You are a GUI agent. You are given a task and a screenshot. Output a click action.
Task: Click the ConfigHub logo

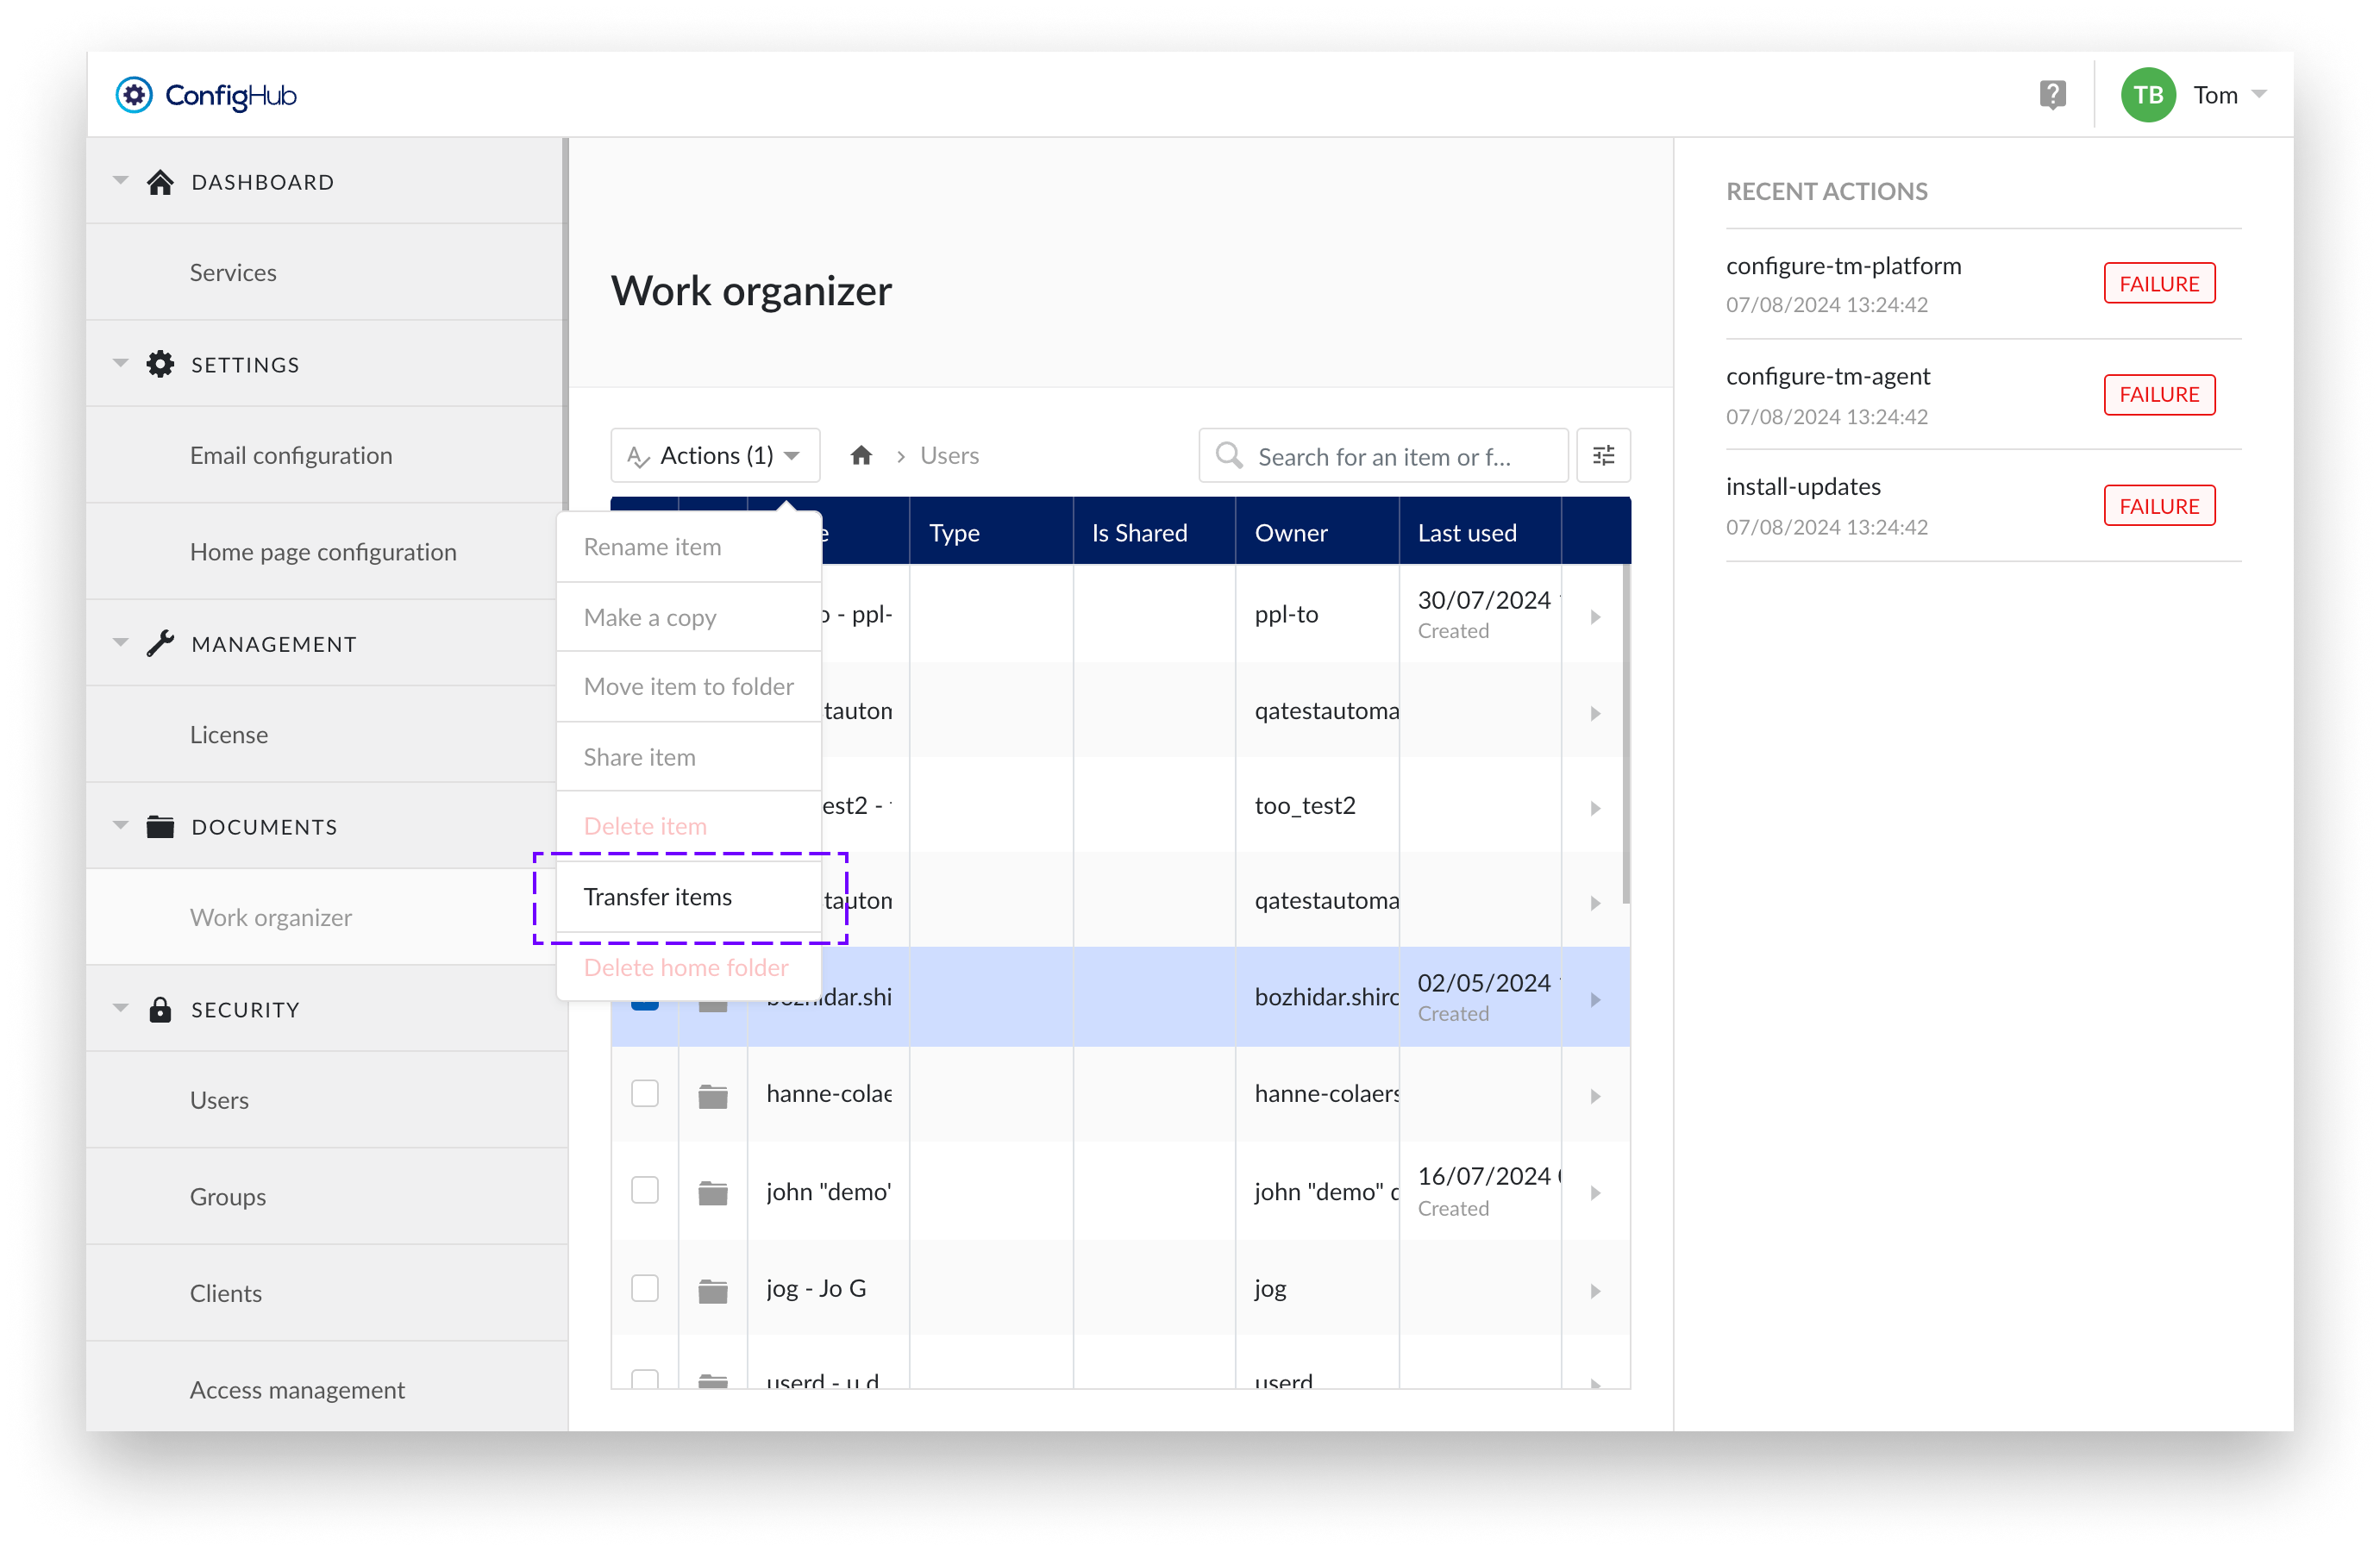(206, 95)
